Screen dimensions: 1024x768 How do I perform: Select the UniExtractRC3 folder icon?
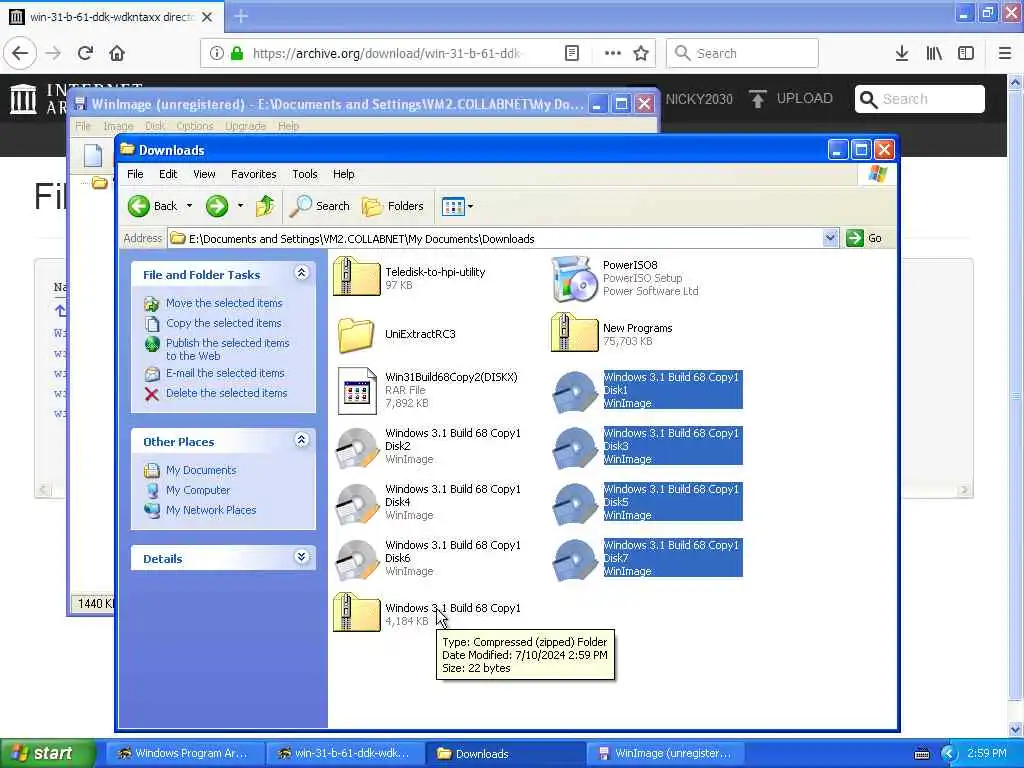pyautogui.click(x=357, y=335)
